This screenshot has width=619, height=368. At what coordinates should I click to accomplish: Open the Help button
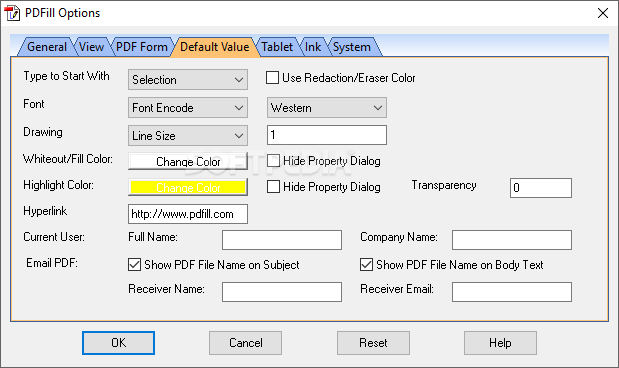[x=500, y=343]
